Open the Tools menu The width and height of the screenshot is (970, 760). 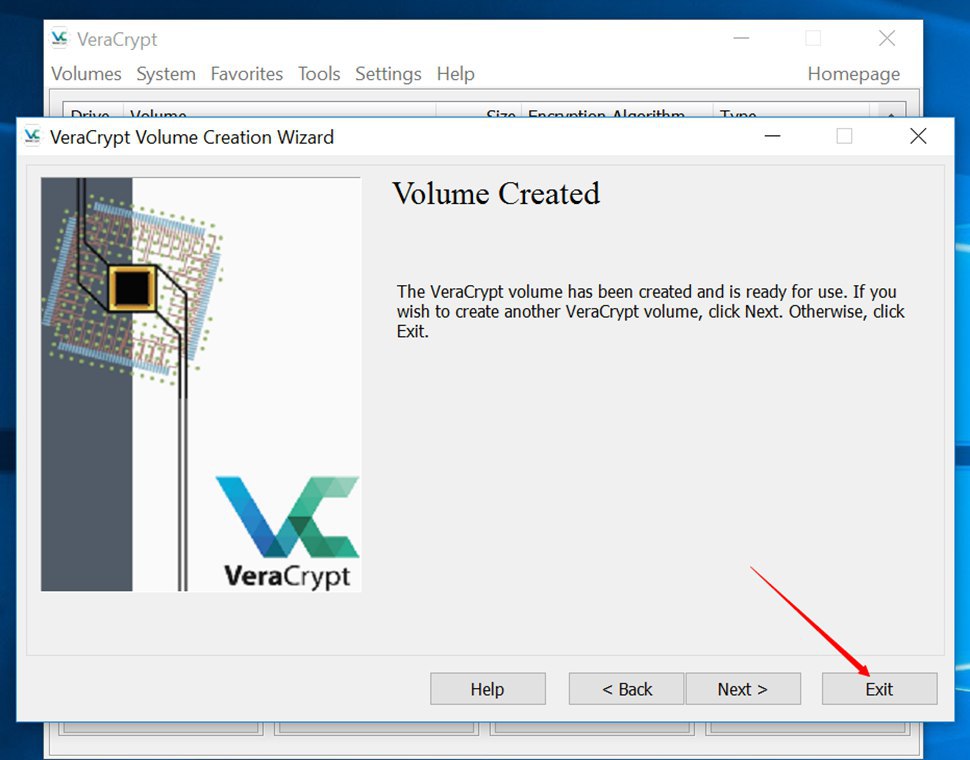pyautogui.click(x=319, y=74)
